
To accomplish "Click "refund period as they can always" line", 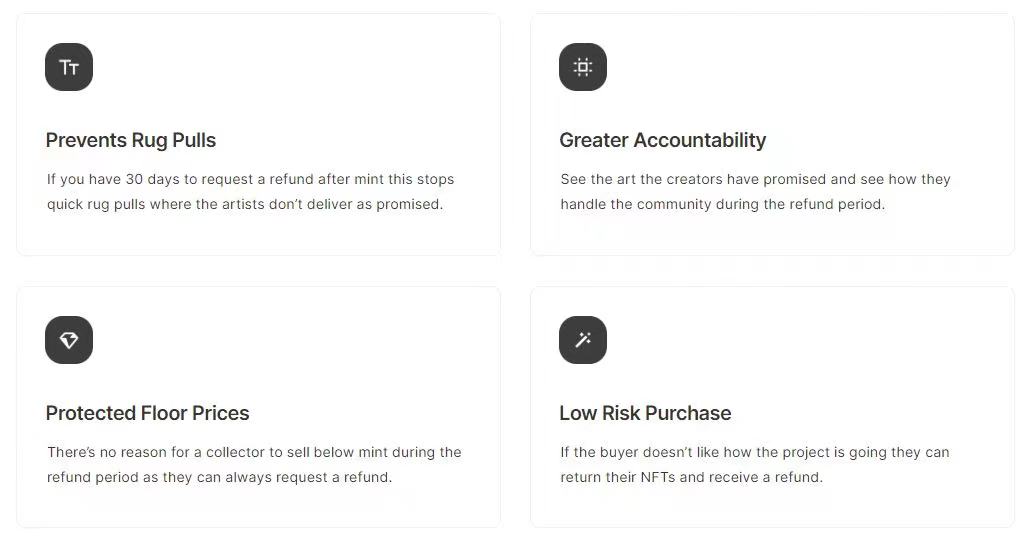I will tap(158, 477).
